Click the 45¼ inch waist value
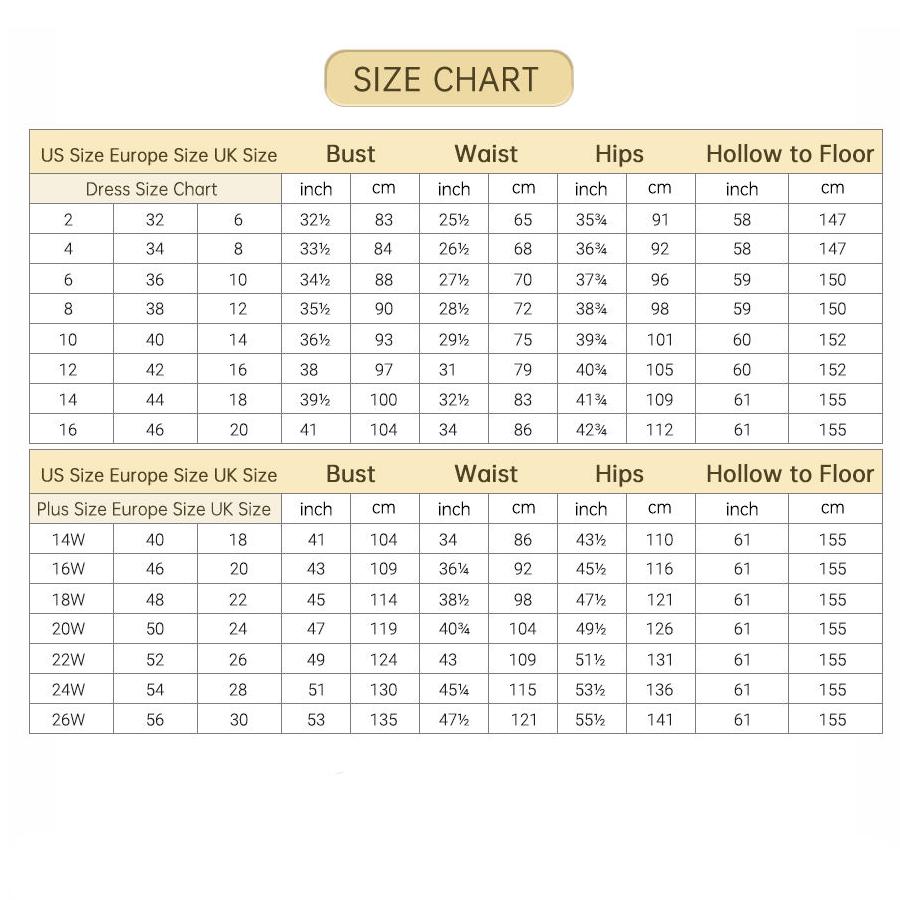This screenshot has width=900, height=900. [454, 690]
